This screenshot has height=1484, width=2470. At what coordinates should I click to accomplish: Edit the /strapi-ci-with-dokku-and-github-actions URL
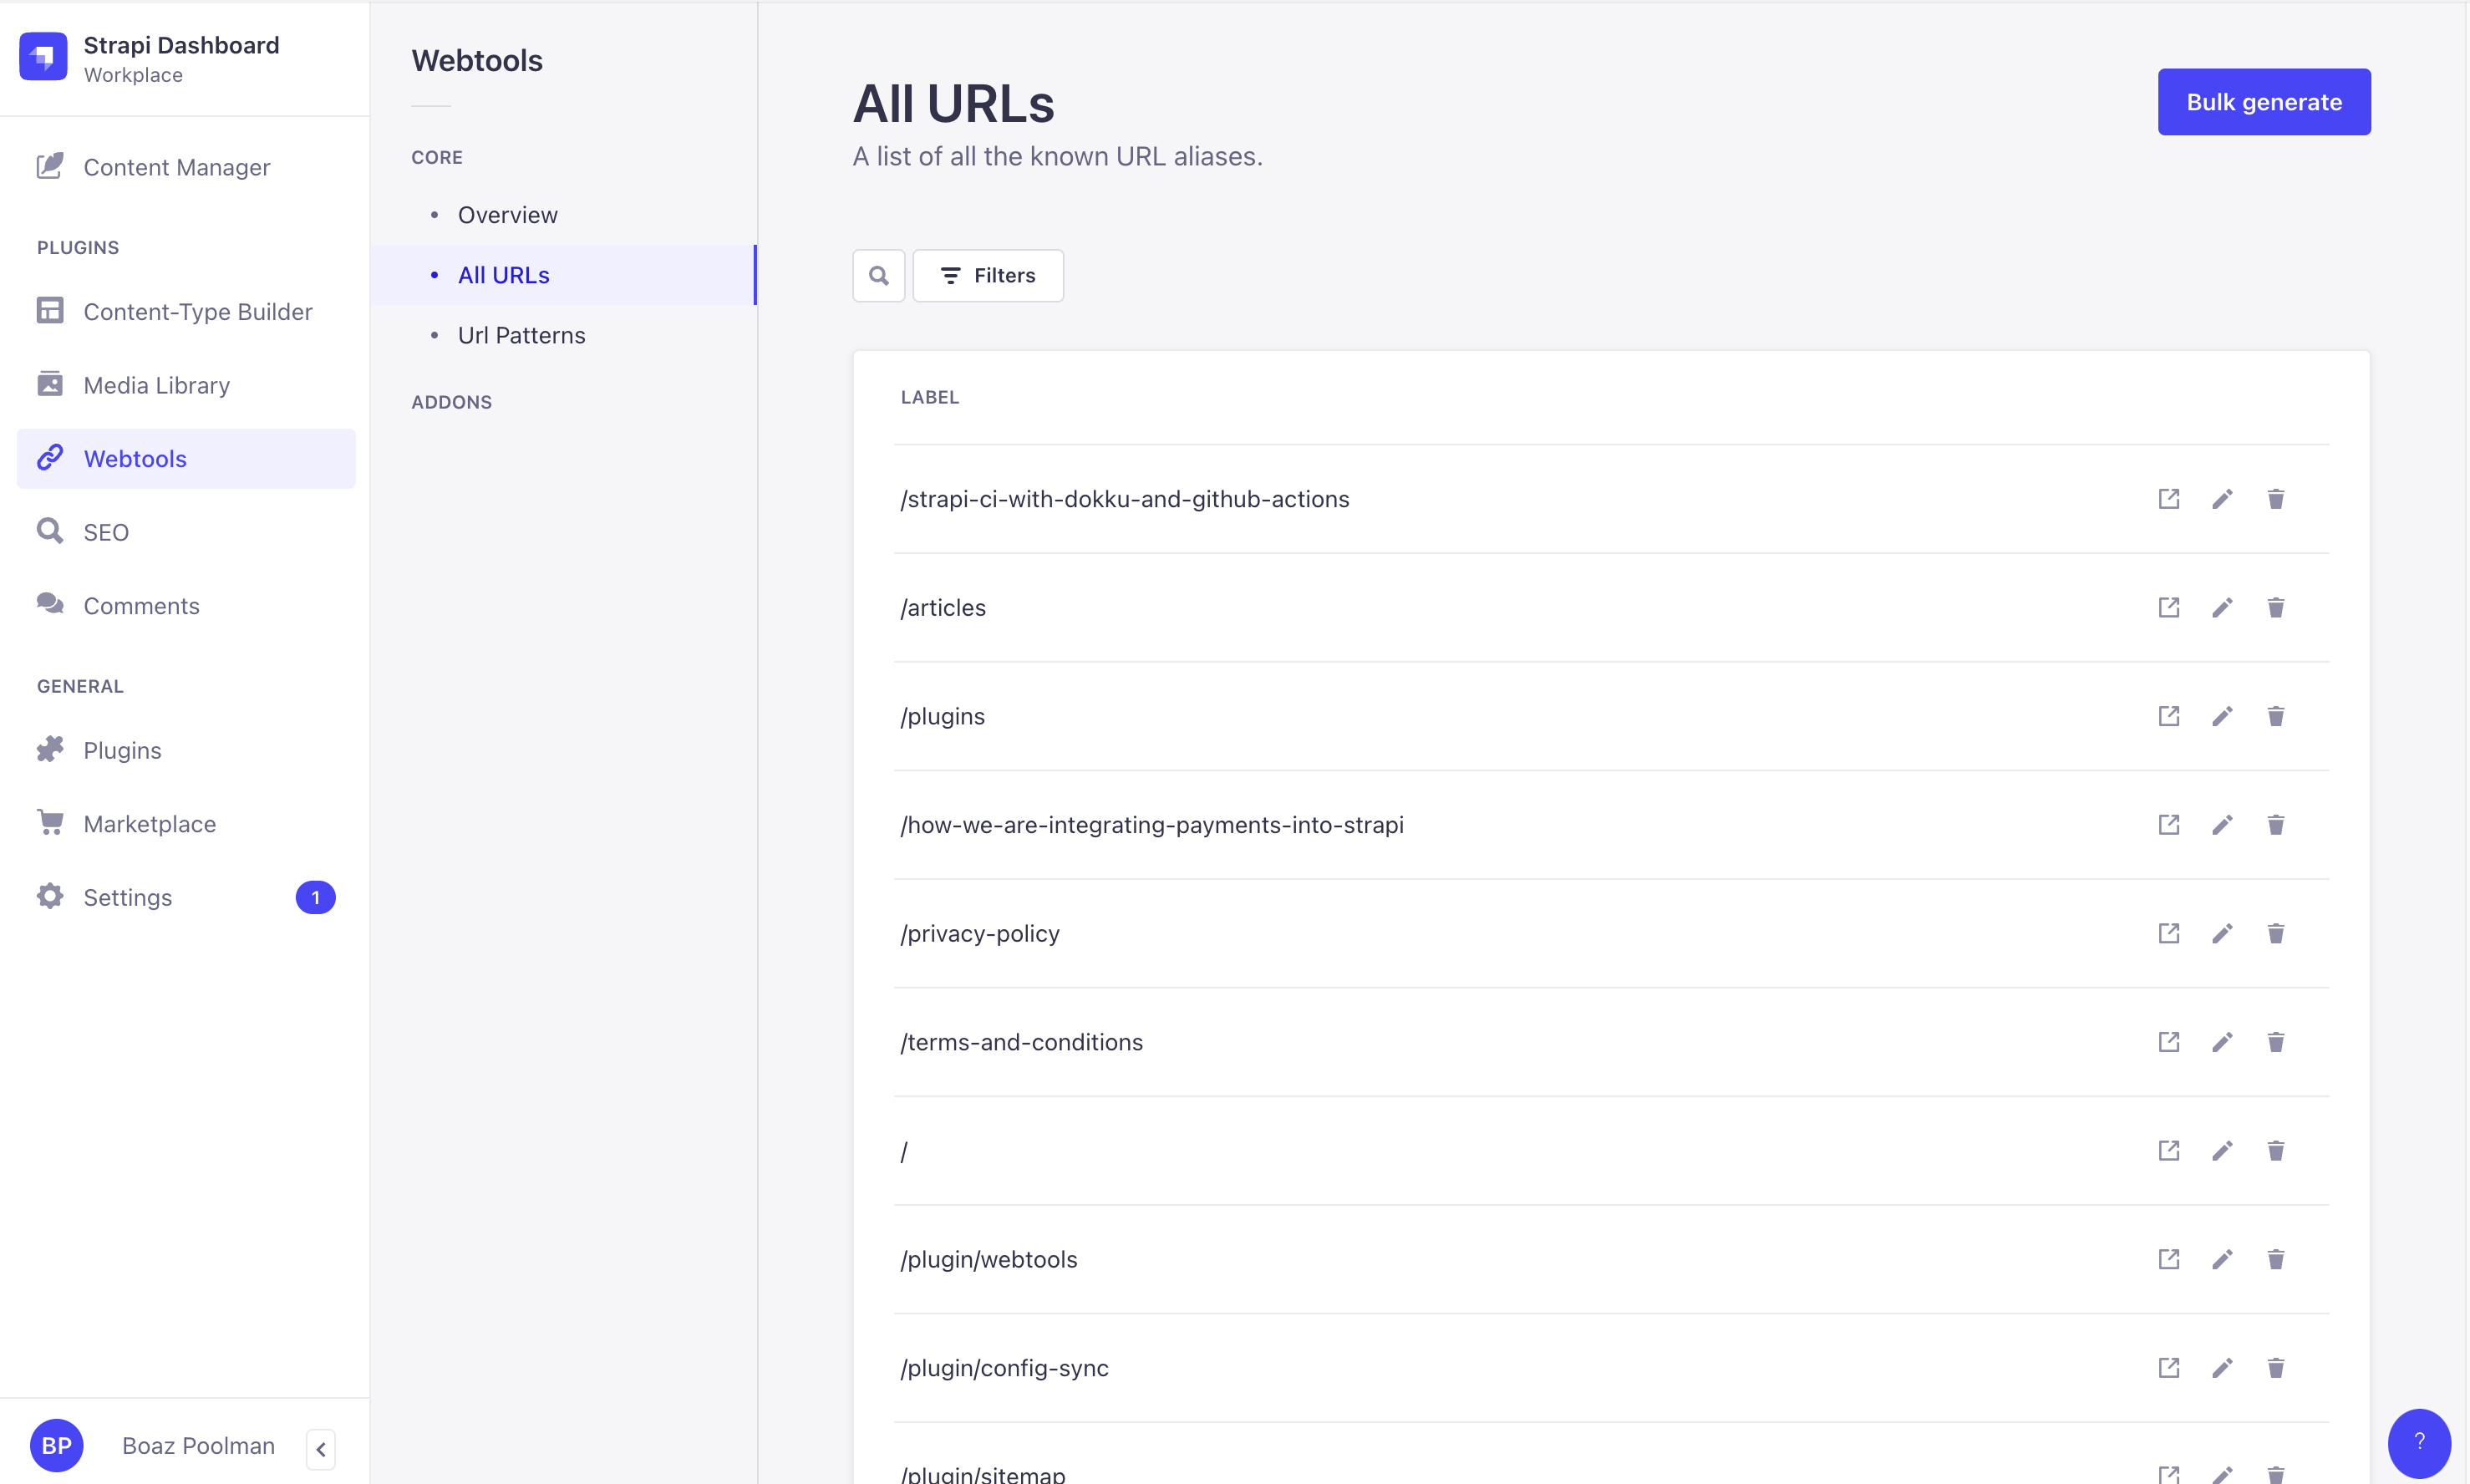pos(2222,499)
